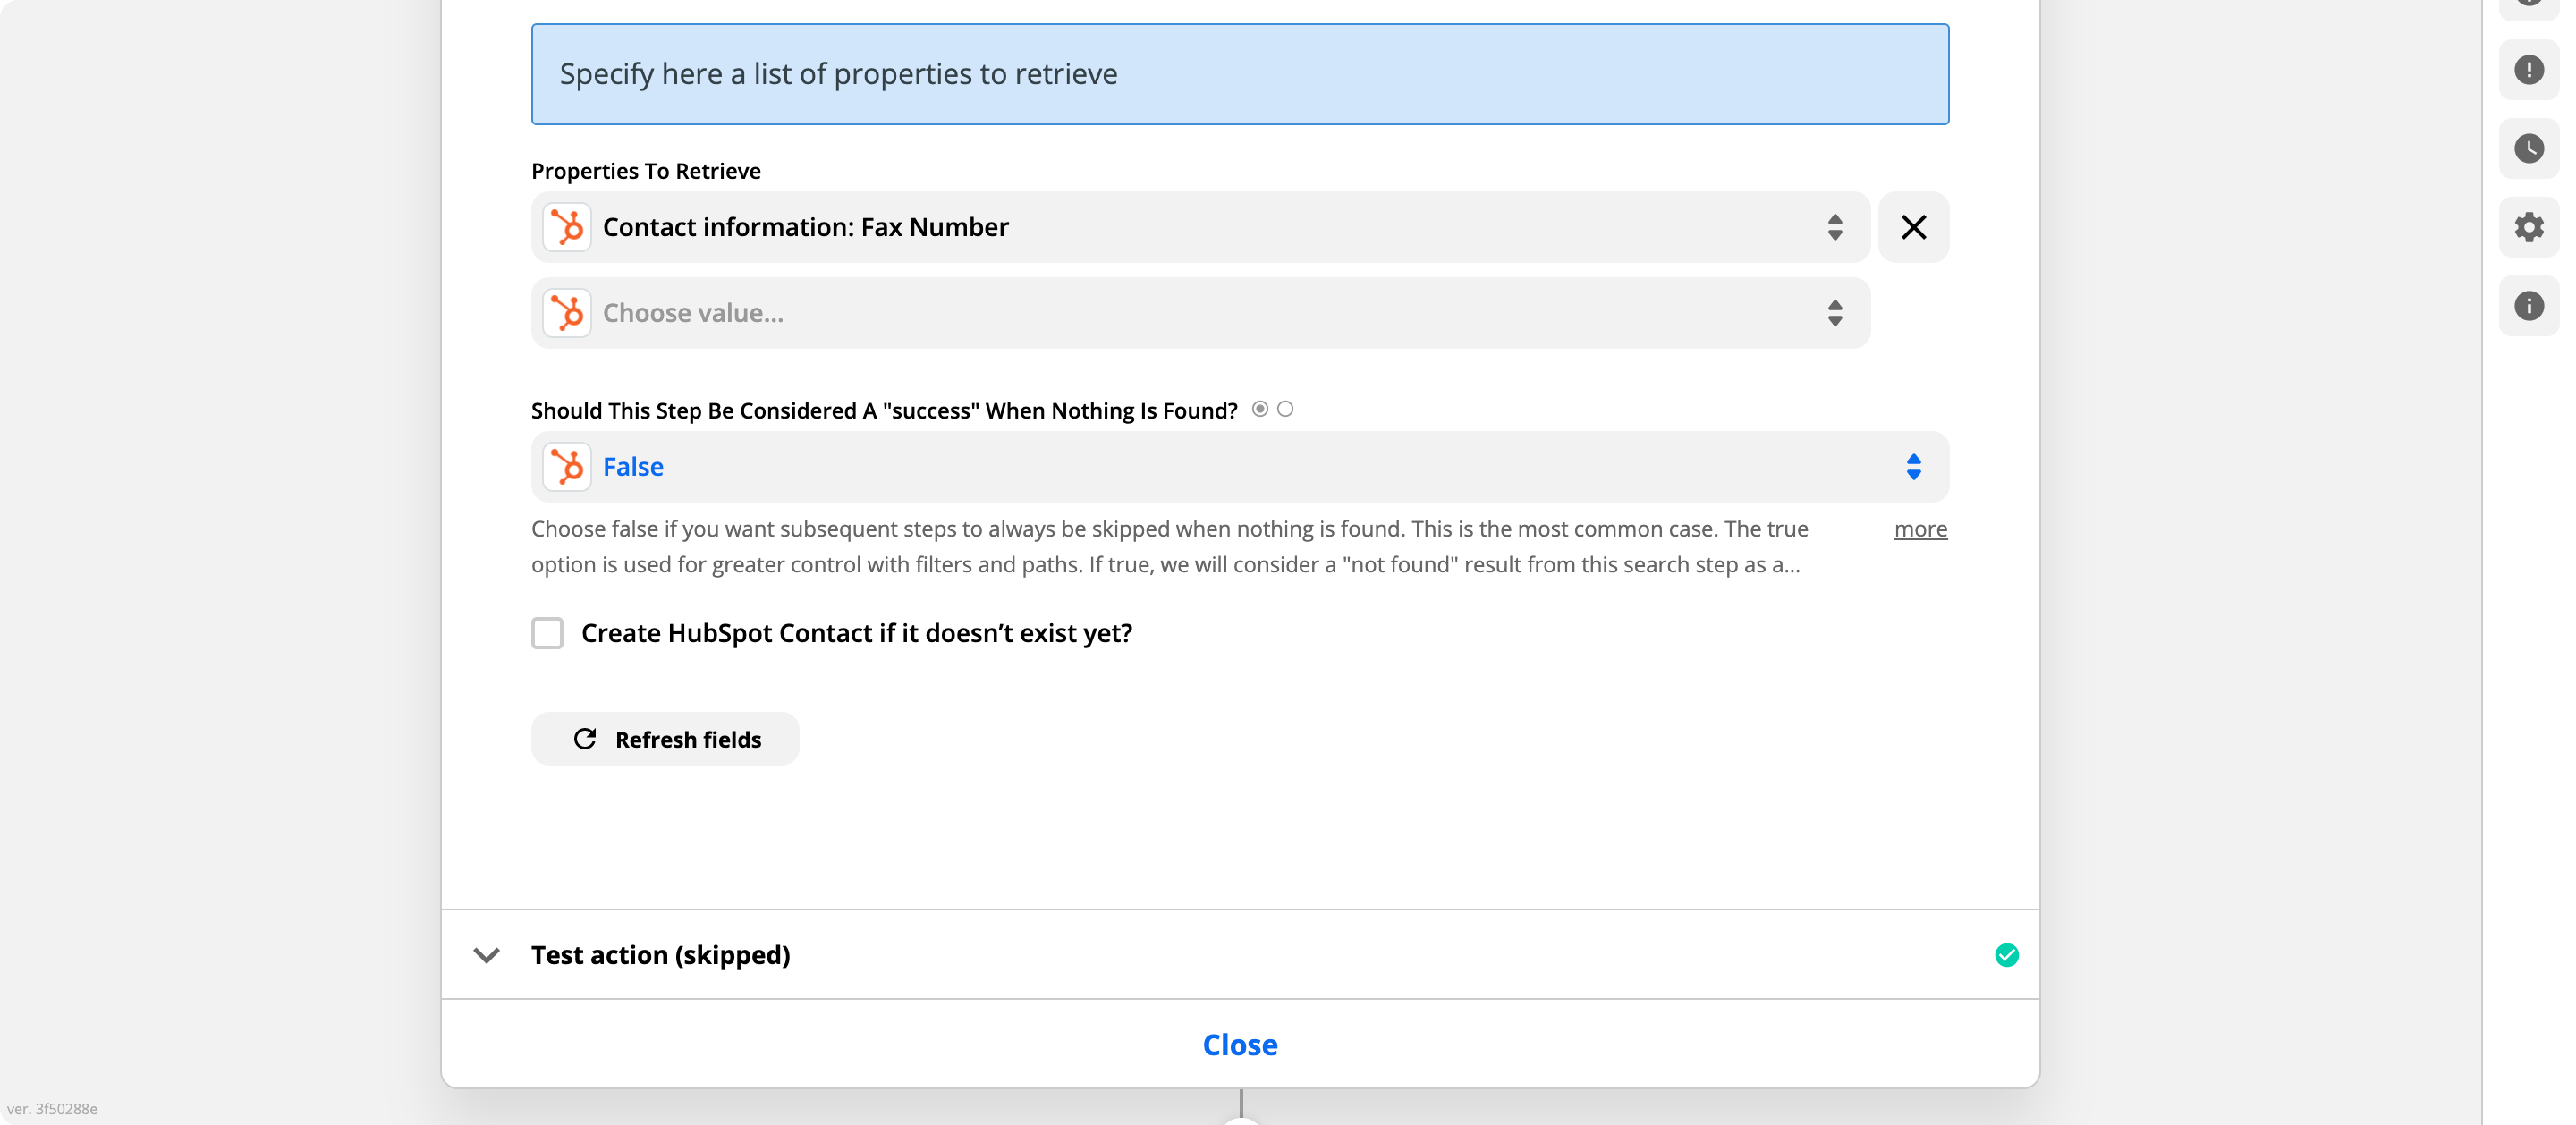Click the 'more' link in description text
Image resolution: width=2576 pixels, height=1125 pixels.
1922,528
